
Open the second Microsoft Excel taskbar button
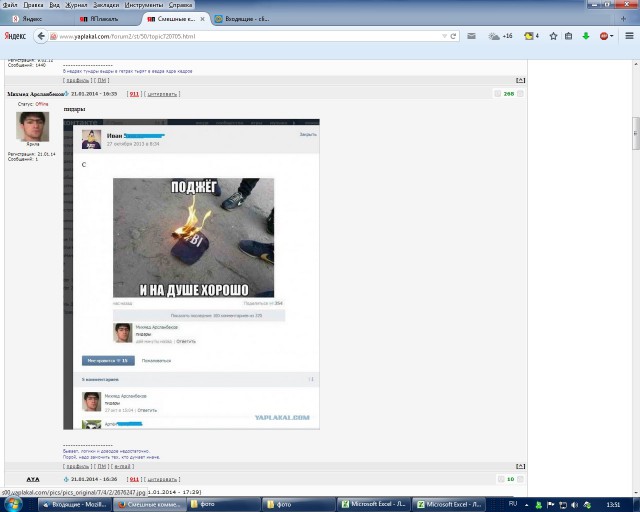[x=449, y=505]
